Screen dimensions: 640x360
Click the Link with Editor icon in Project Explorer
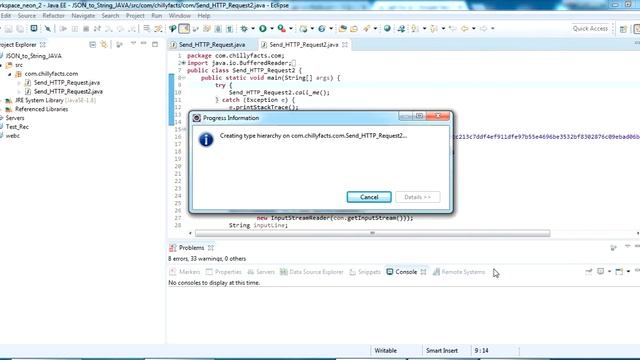coord(104,44)
